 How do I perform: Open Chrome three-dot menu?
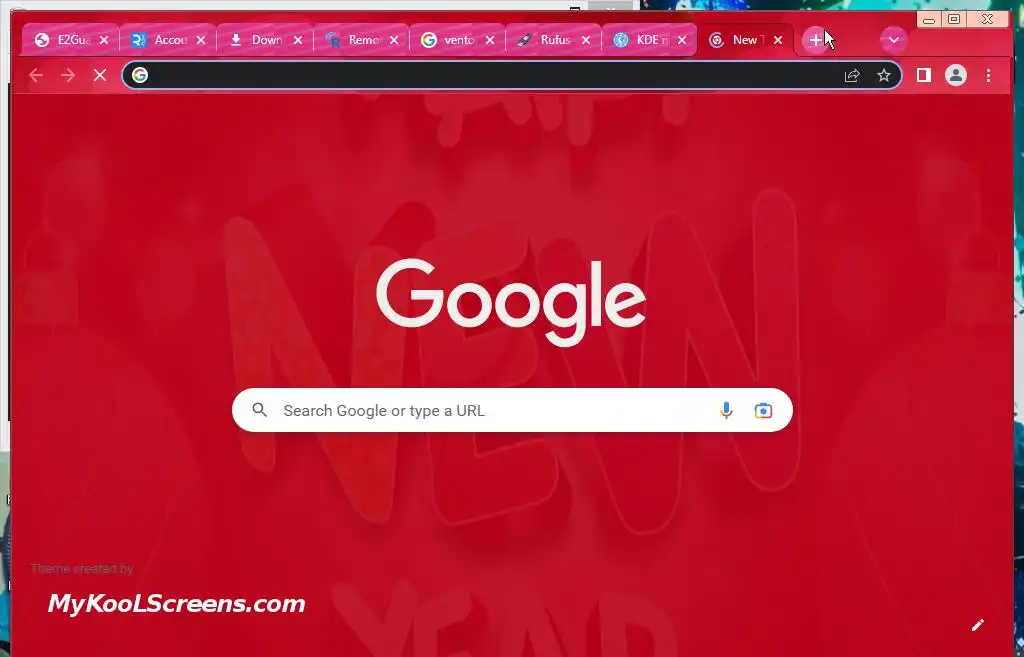pos(988,76)
